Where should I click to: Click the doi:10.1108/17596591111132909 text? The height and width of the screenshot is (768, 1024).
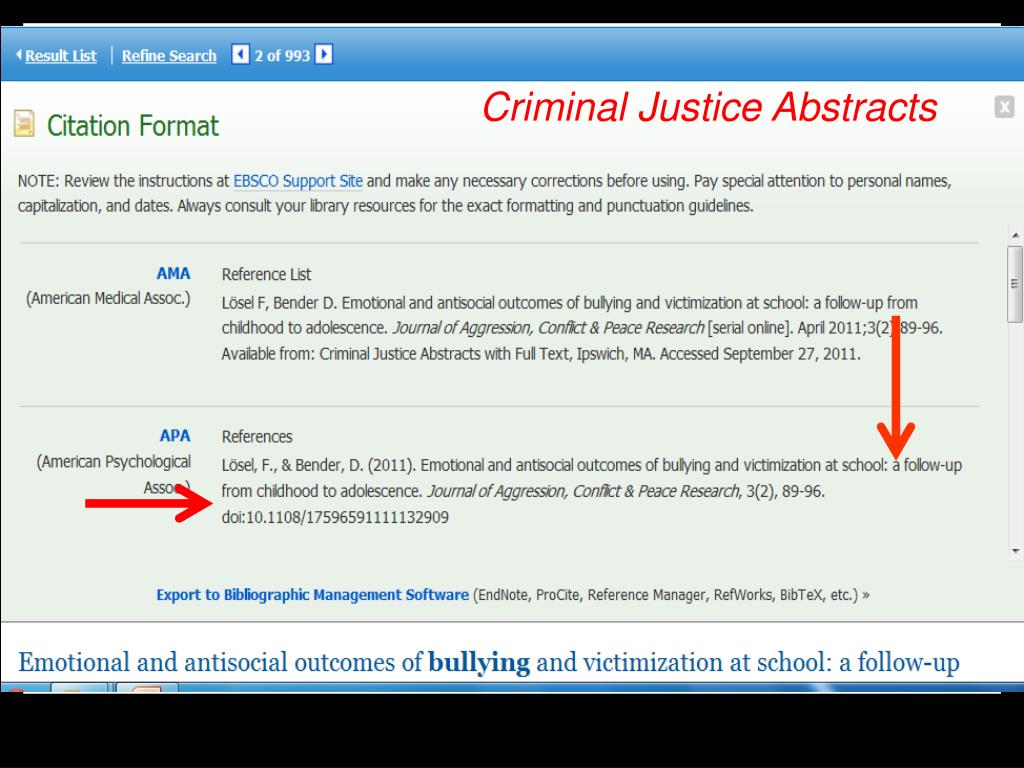tap(335, 517)
